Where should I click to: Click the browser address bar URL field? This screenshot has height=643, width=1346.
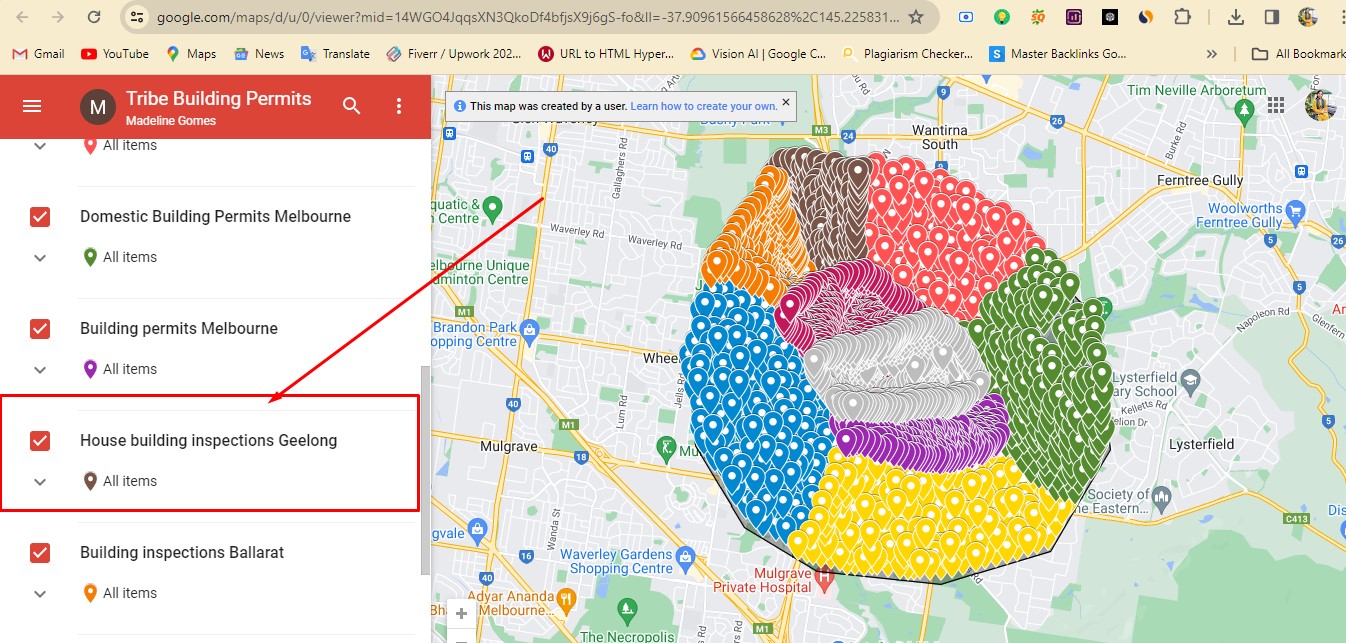(520, 17)
